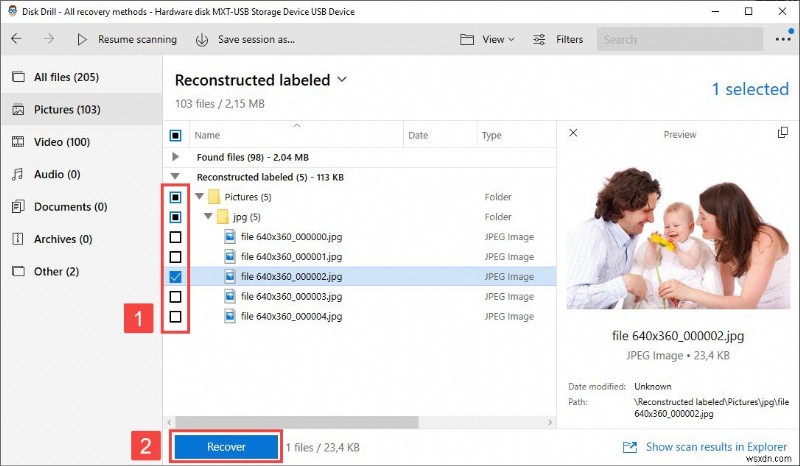Click the family photo preview image
Screen dimensions: 800x466
[679, 238]
